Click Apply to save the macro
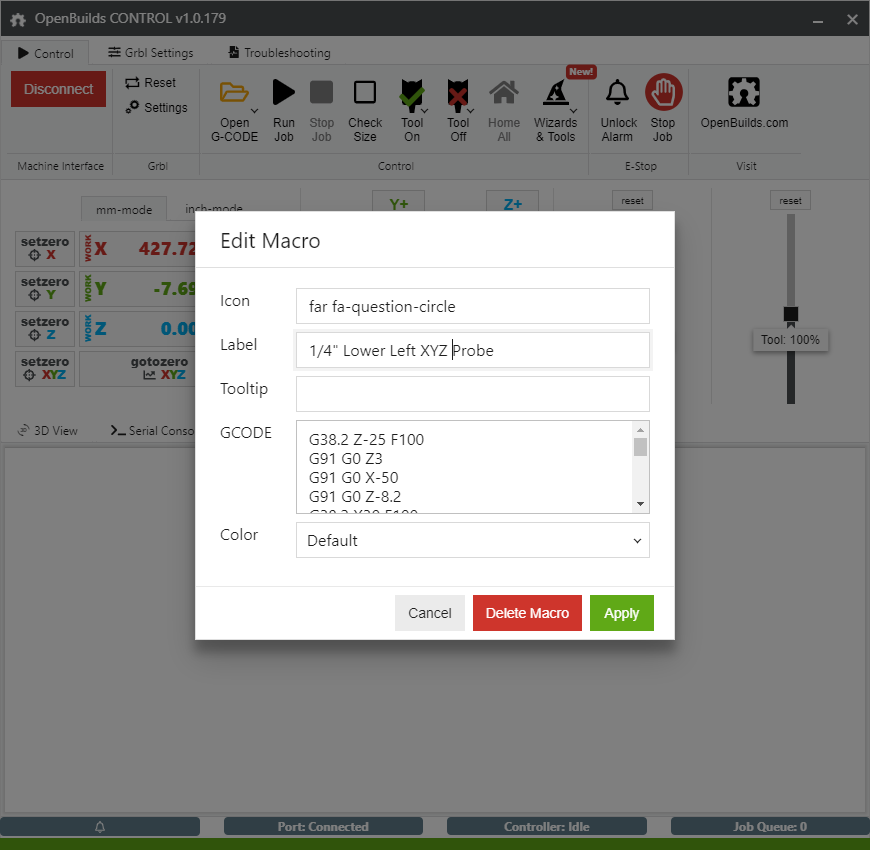 tap(621, 613)
